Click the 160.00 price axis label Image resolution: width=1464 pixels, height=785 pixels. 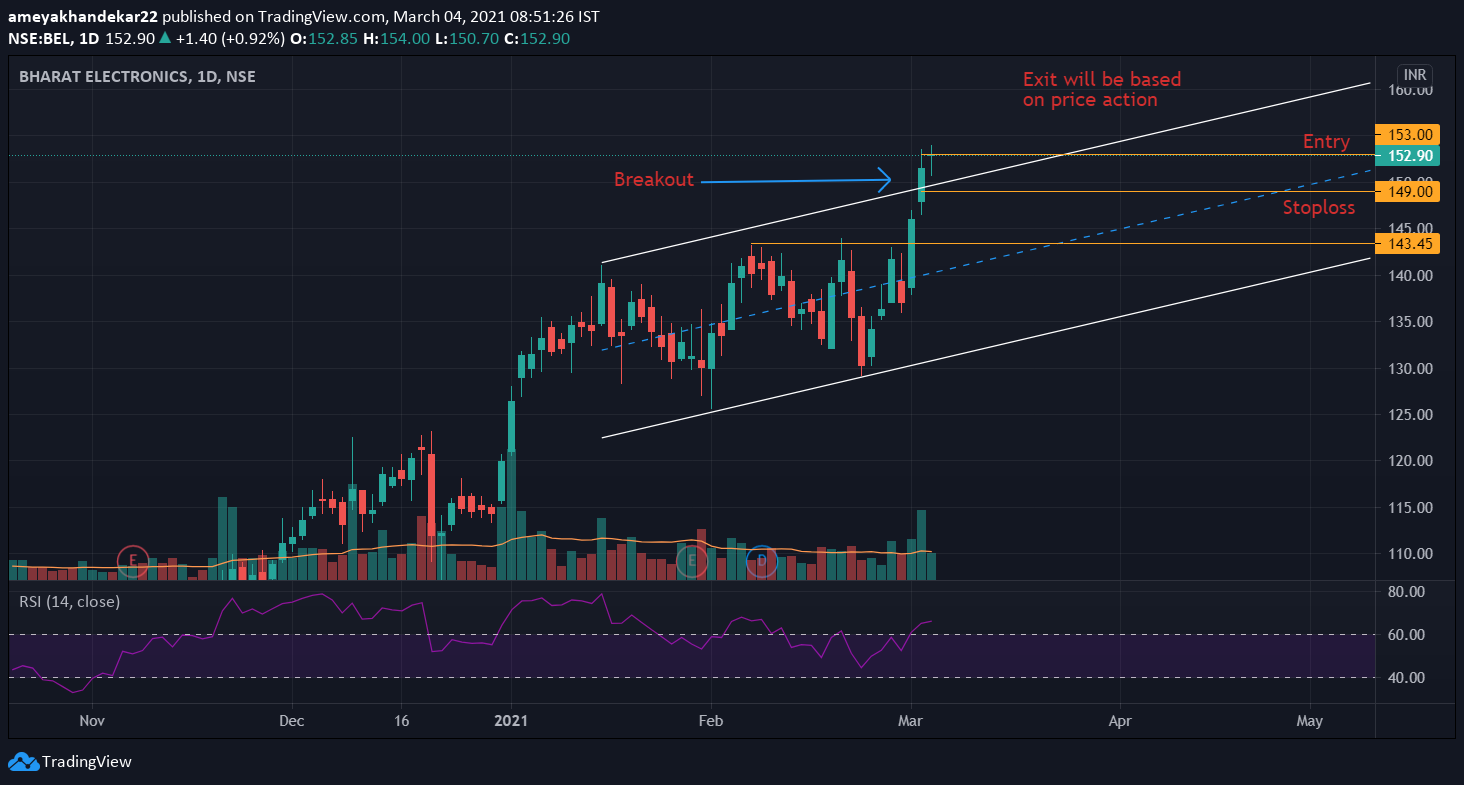coord(1410,90)
